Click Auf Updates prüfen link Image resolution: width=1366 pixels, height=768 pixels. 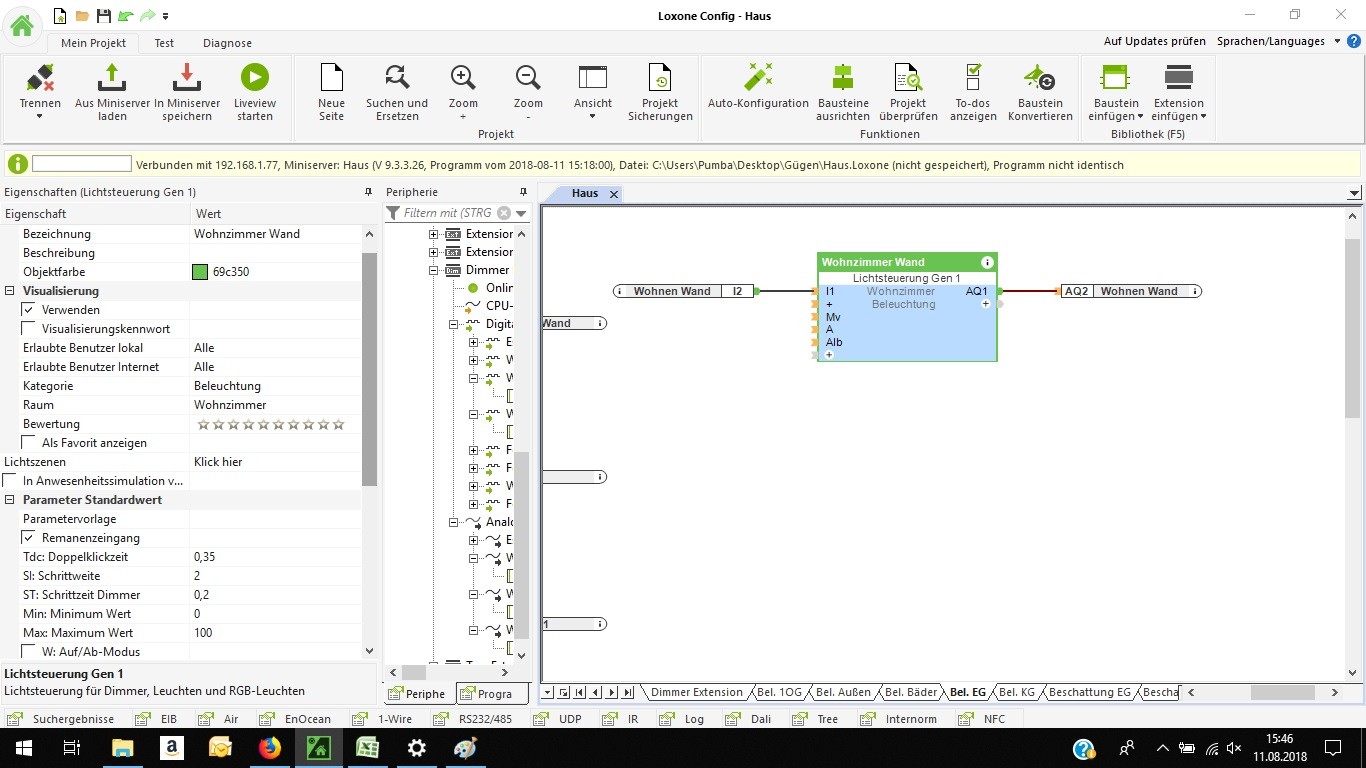(x=1154, y=41)
